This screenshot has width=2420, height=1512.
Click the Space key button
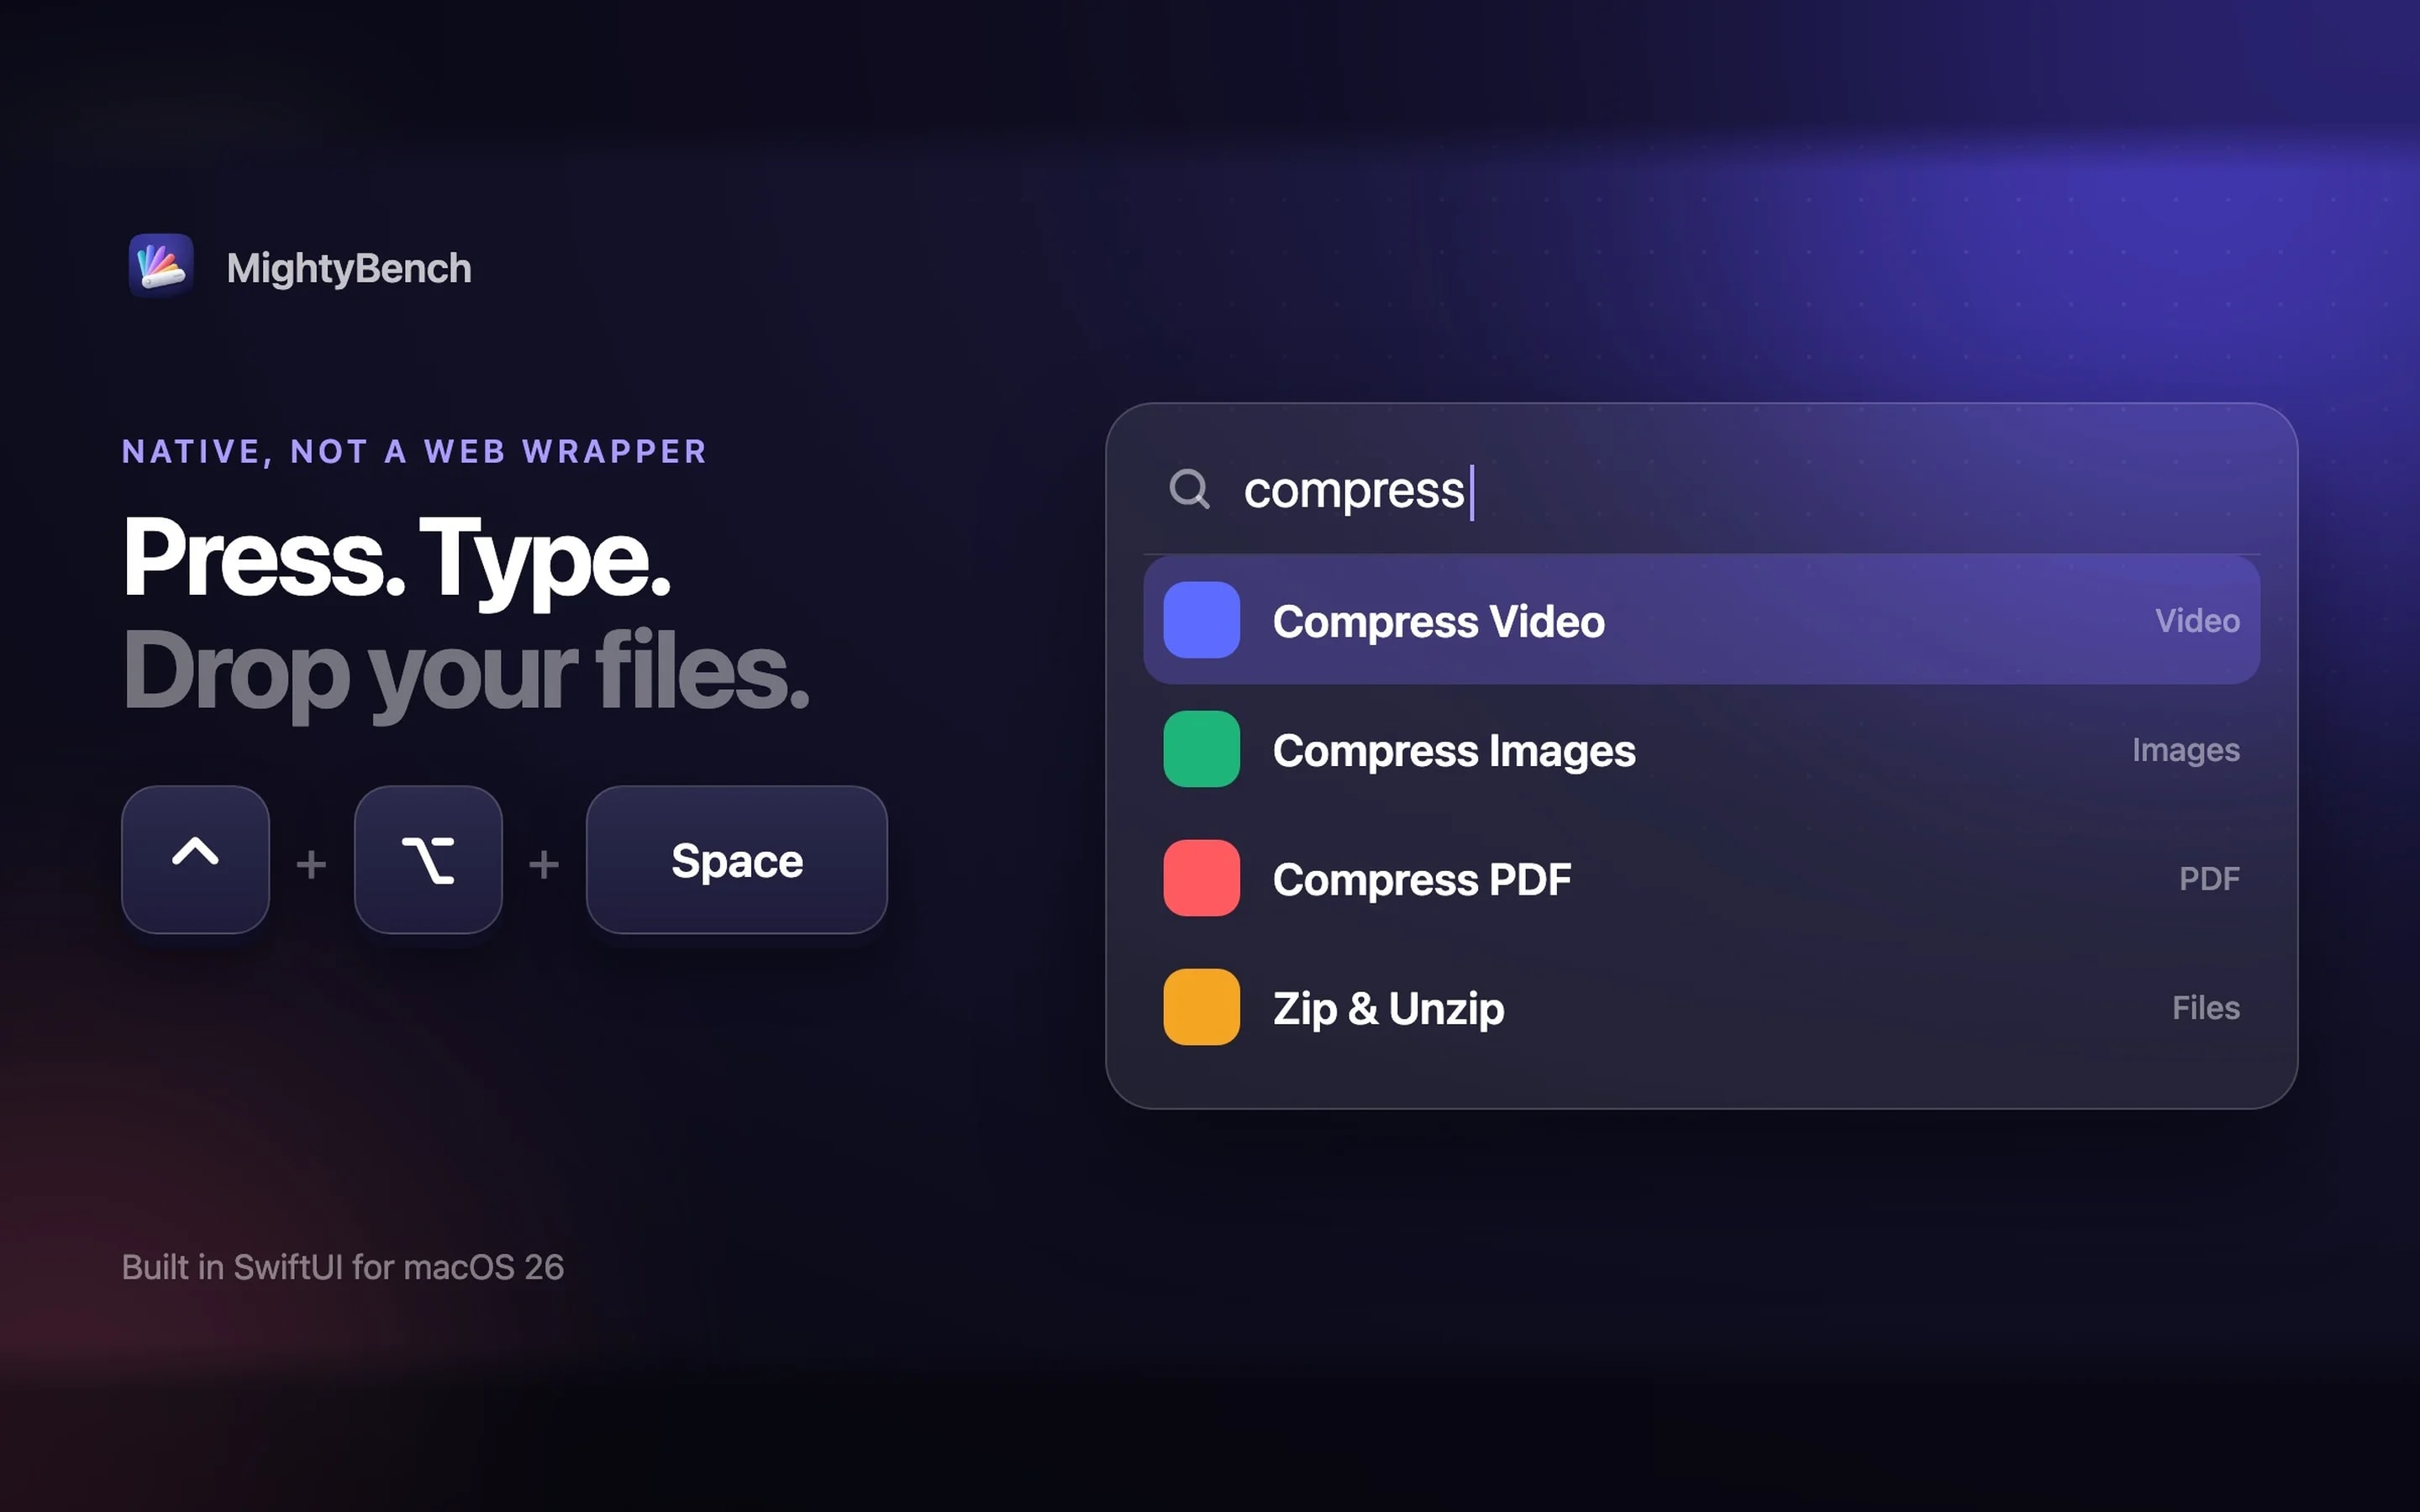737,860
